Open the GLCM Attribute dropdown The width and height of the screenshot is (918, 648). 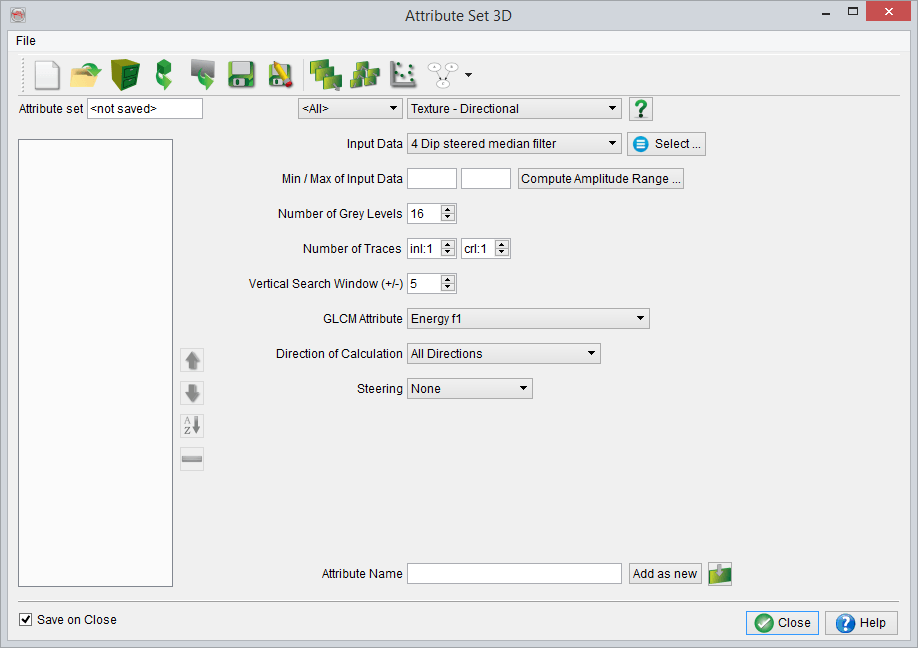[x=528, y=319]
